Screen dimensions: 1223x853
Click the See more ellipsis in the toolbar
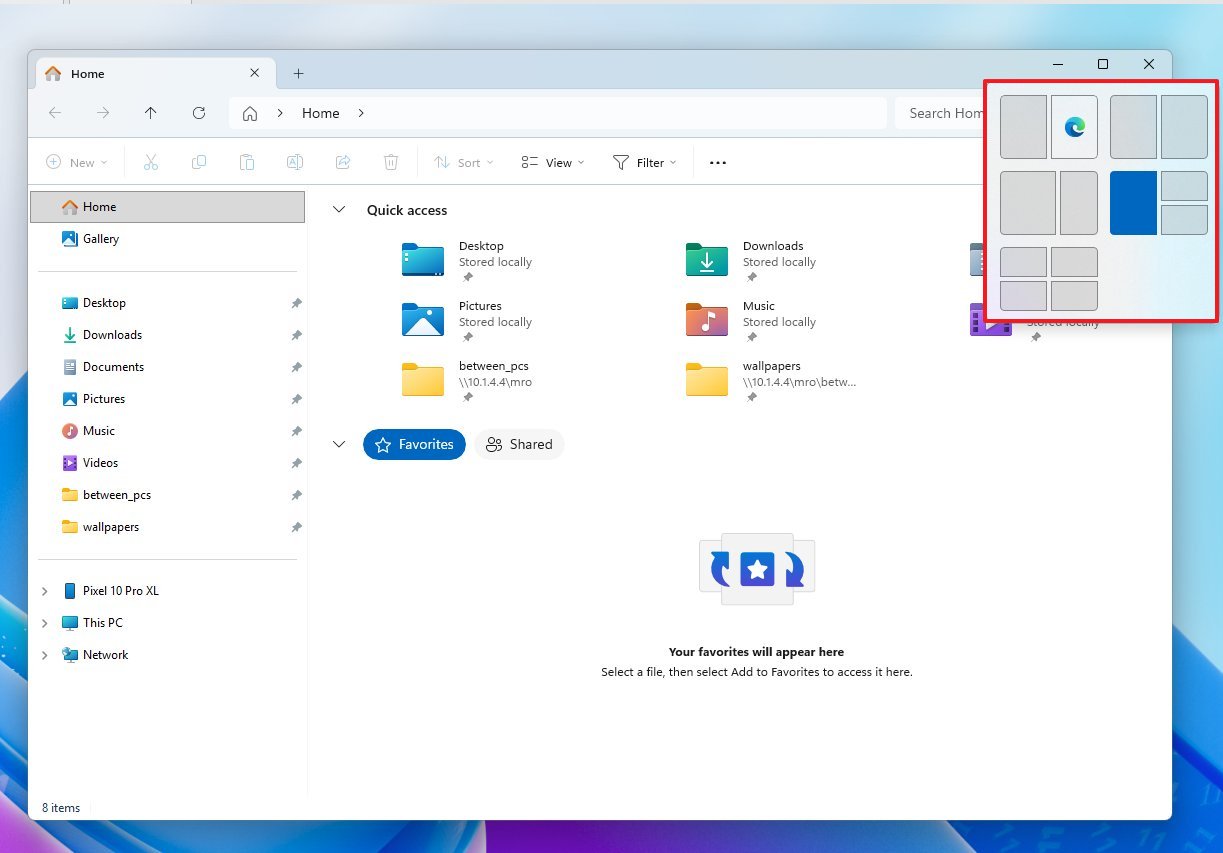(717, 161)
